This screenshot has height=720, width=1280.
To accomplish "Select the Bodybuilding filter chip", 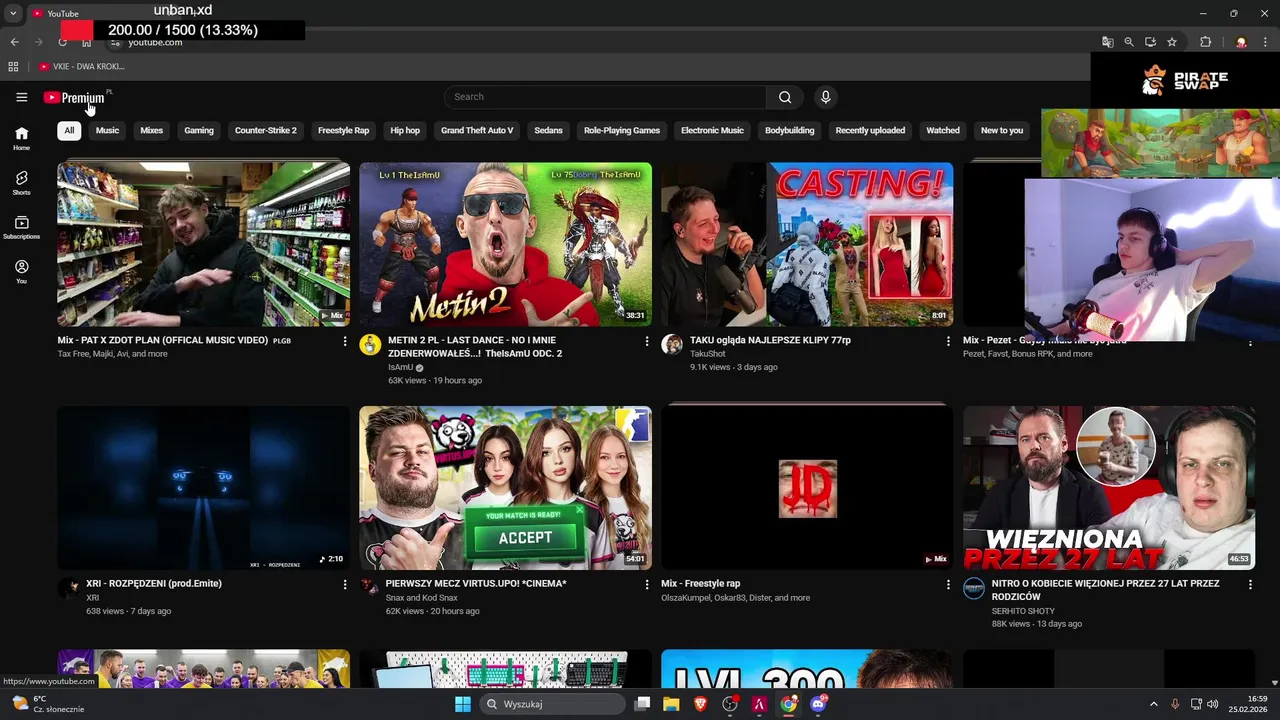I will (x=790, y=130).
